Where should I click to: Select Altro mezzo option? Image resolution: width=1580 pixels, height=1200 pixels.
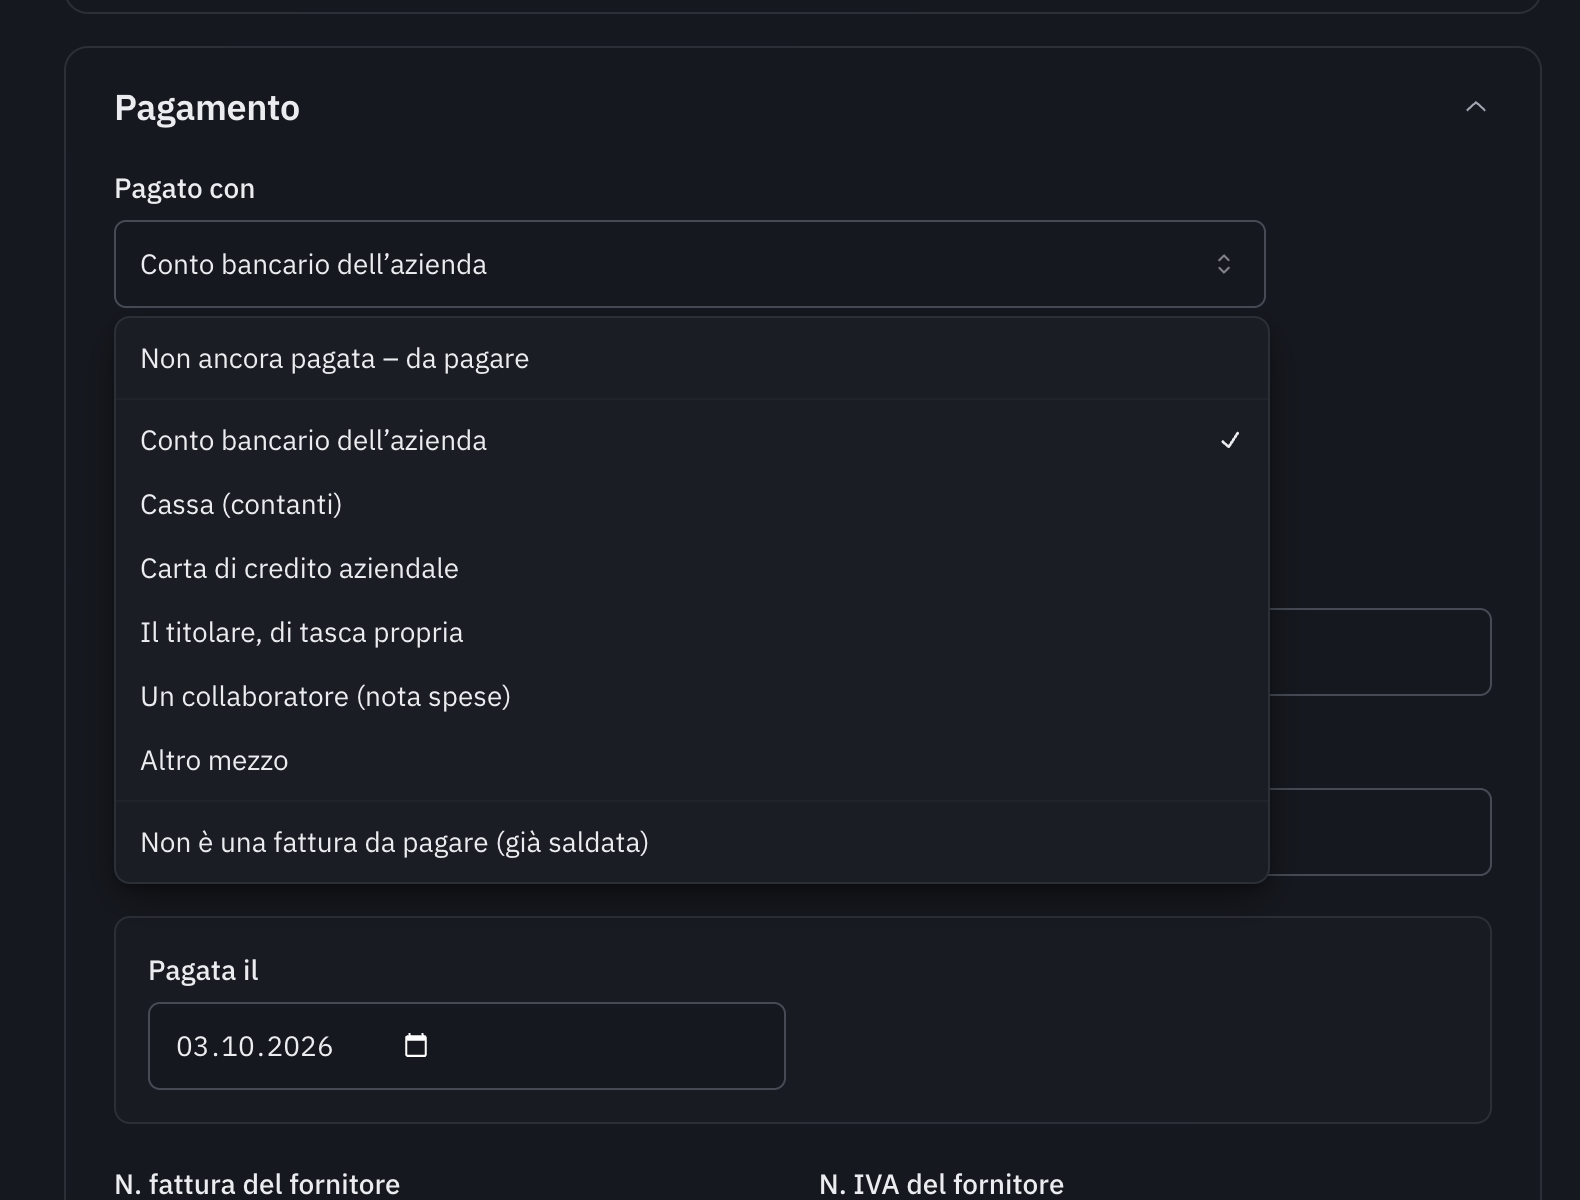click(692, 761)
